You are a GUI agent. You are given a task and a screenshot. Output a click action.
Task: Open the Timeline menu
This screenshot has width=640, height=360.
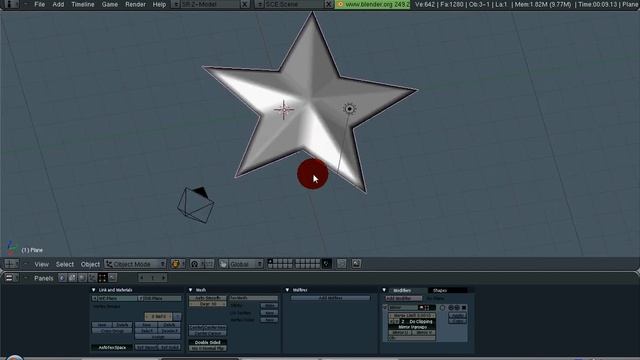click(83, 4)
